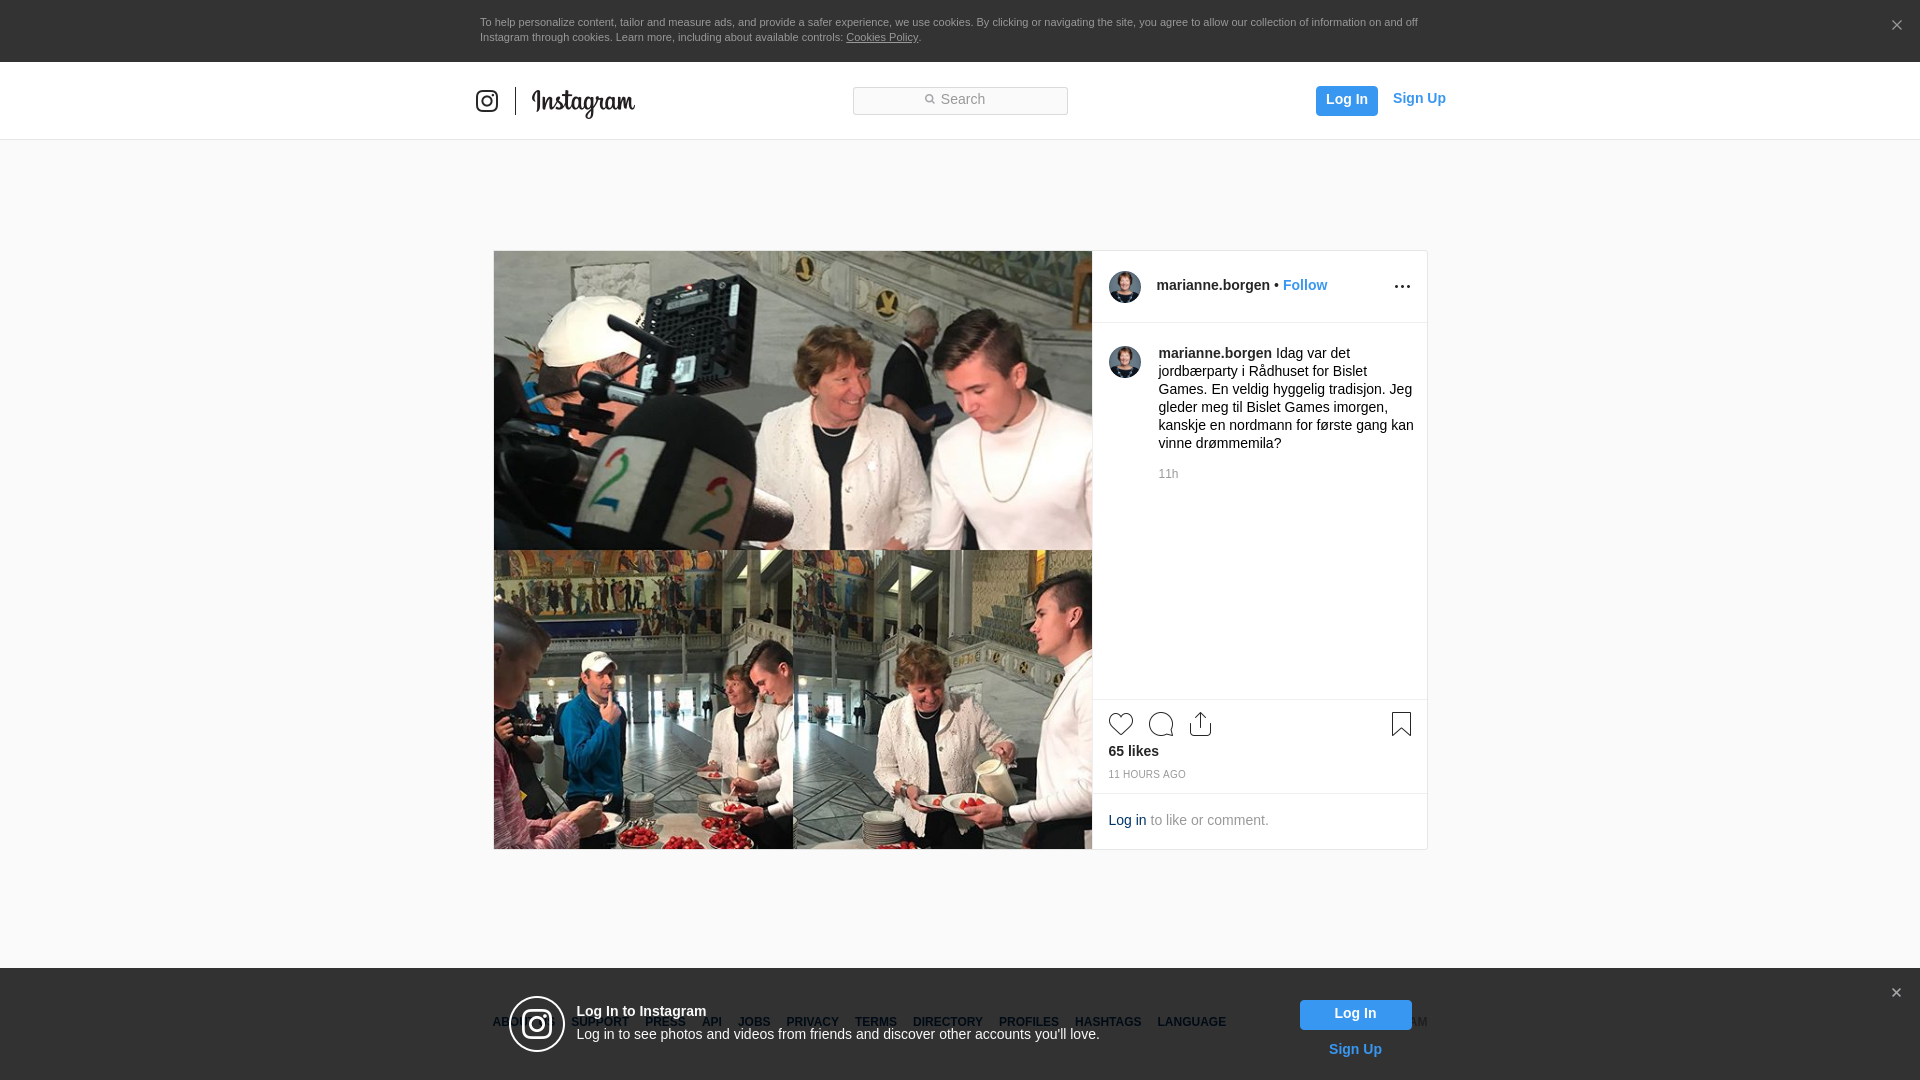Screen dimensions: 1920x1080
Task: Click the DIRECTORY footer link
Action: pos(948,1022)
